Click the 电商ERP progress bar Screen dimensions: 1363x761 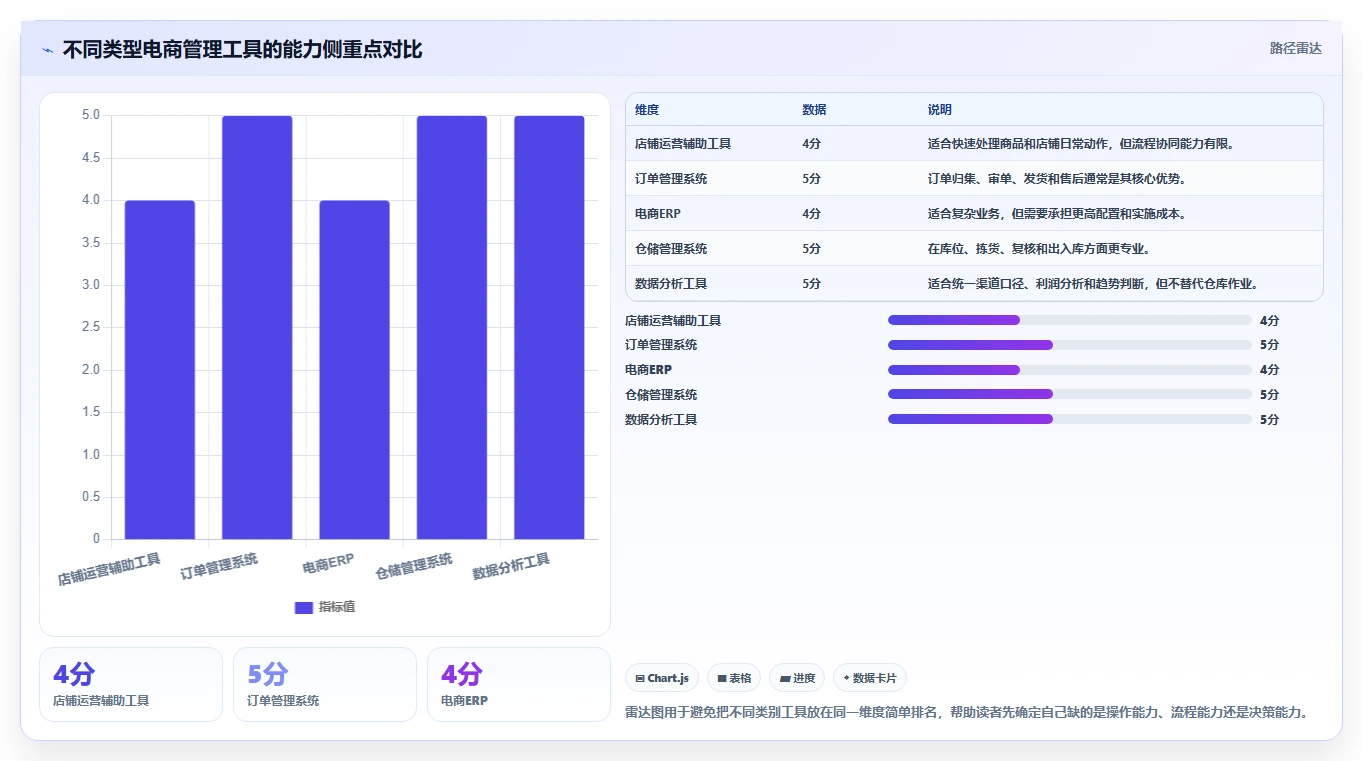(x=1070, y=370)
